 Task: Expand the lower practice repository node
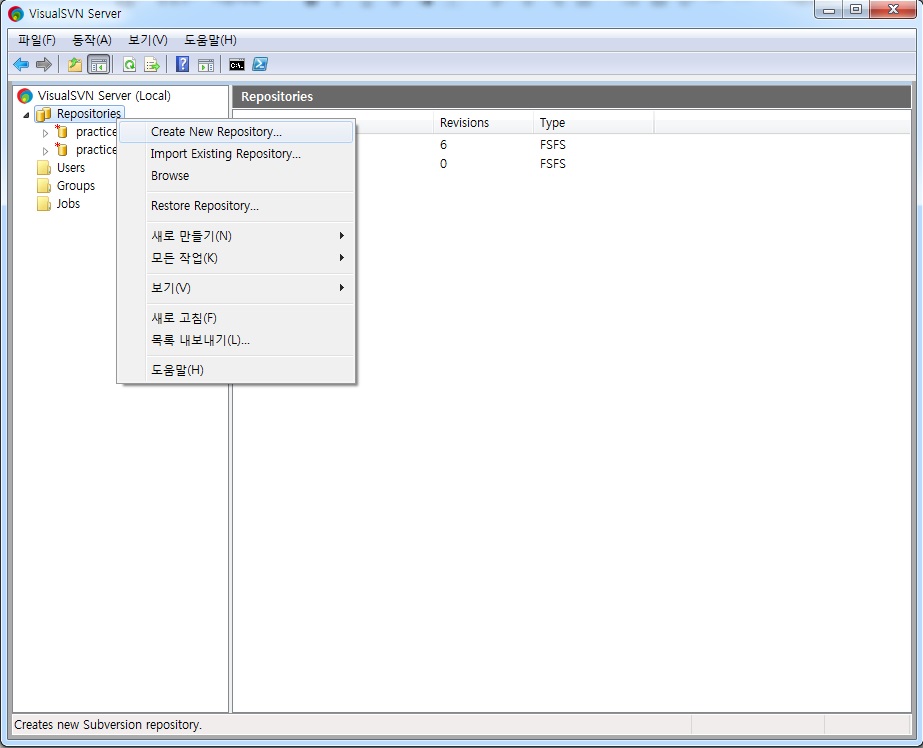point(45,151)
